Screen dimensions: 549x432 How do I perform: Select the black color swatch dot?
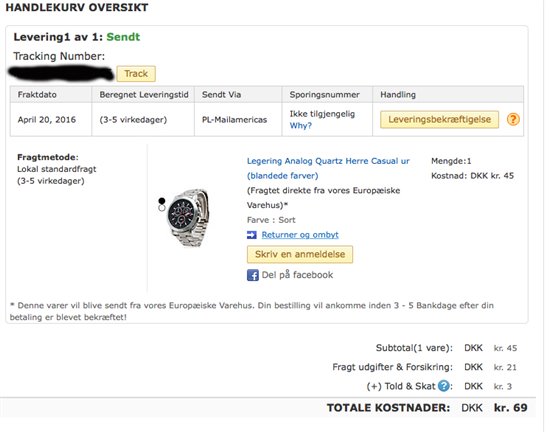click(x=161, y=201)
